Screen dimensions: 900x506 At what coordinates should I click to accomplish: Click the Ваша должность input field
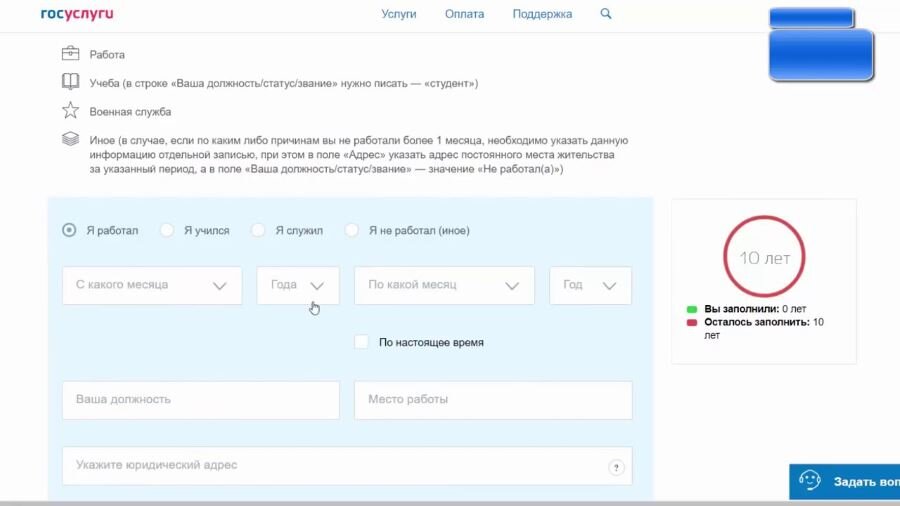pyautogui.click(x=201, y=400)
